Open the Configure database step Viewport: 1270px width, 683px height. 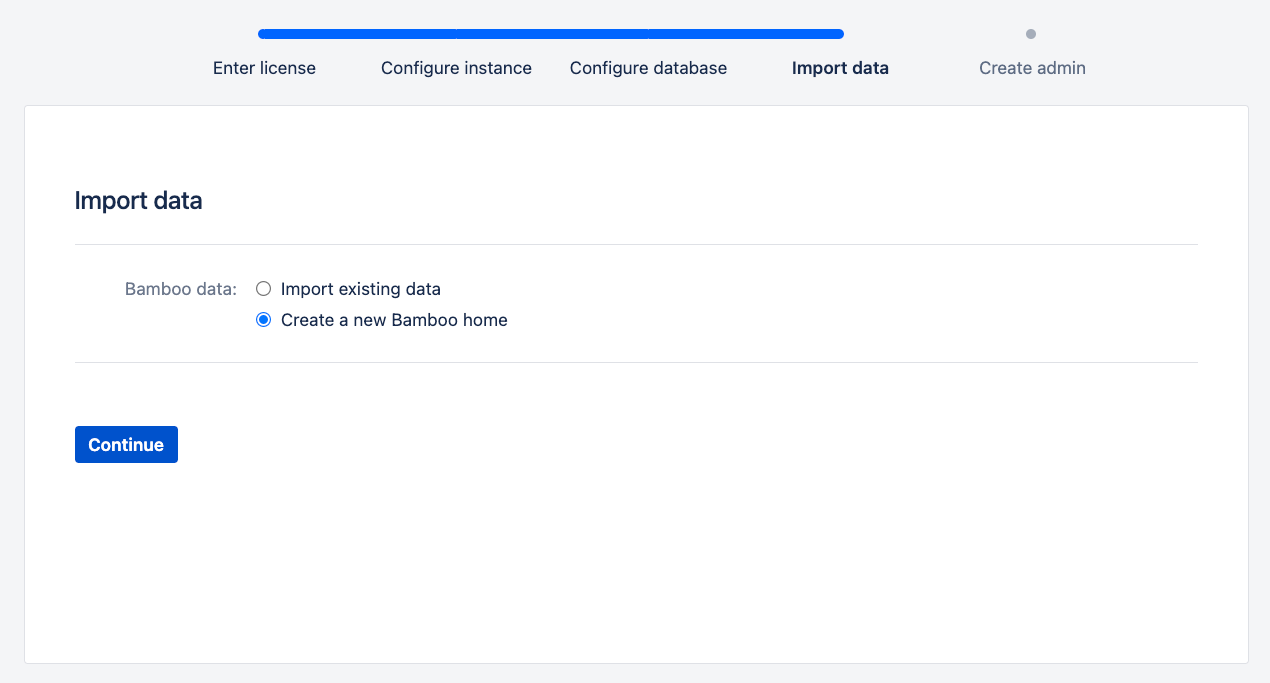[648, 68]
